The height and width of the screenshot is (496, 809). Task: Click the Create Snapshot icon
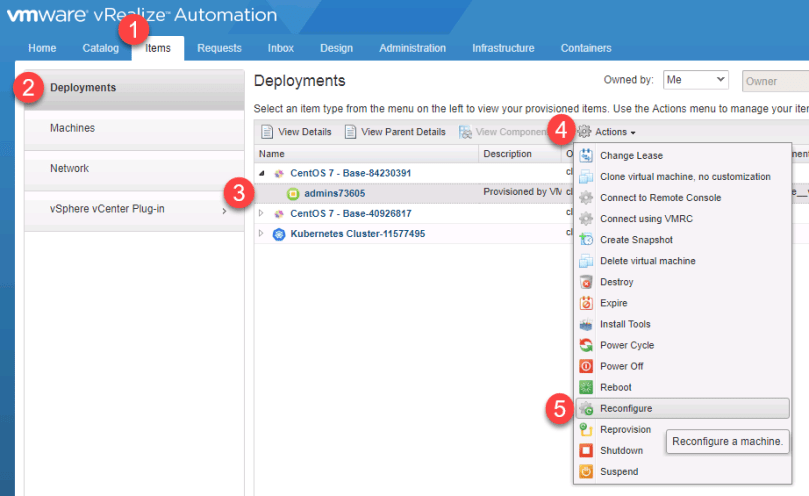587,240
